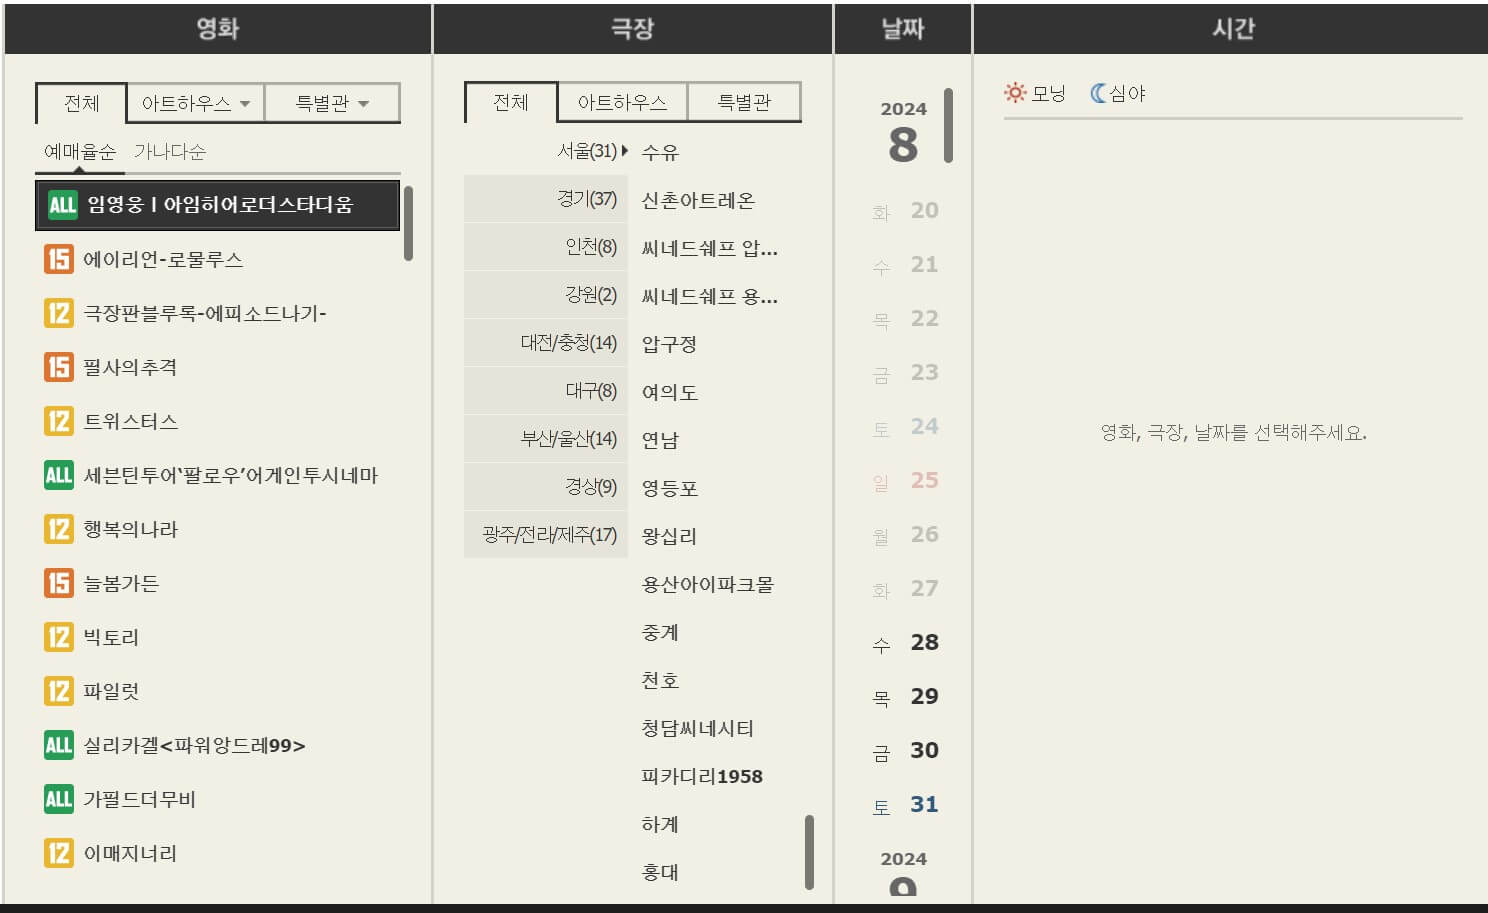
Task: Click the 15 rating badge on 에이리언-로물루스
Action: pos(58,258)
